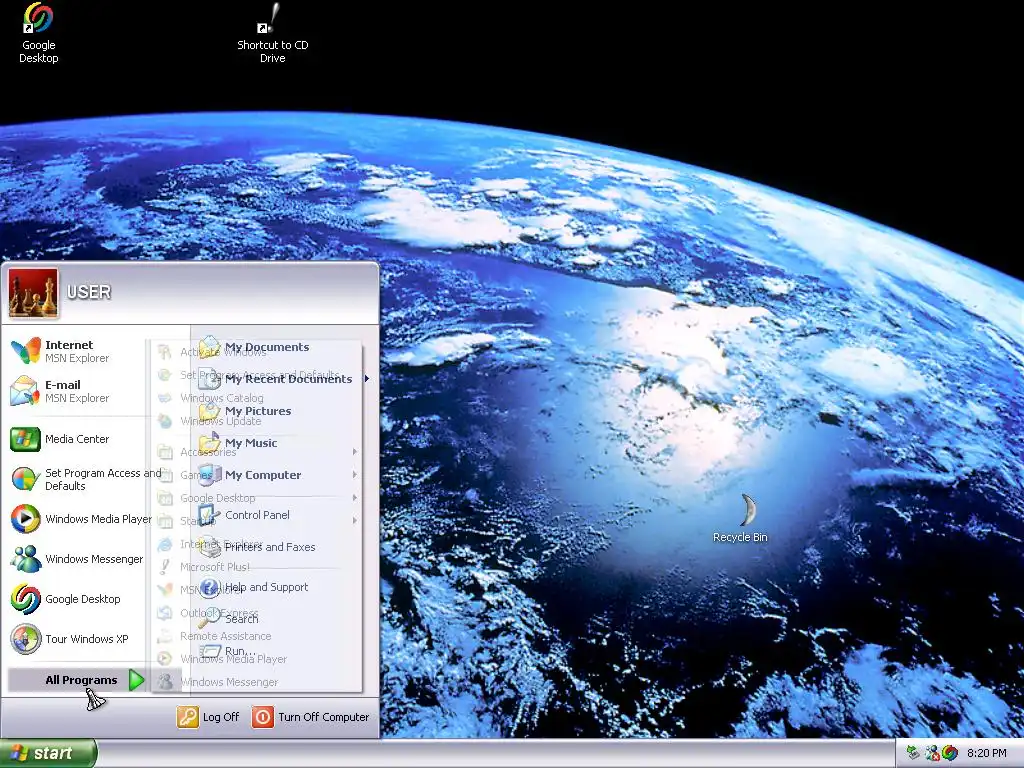The width and height of the screenshot is (1024, 768).
Task: Expand the Google Desktop program group arrow
Action: click(355, 498)
